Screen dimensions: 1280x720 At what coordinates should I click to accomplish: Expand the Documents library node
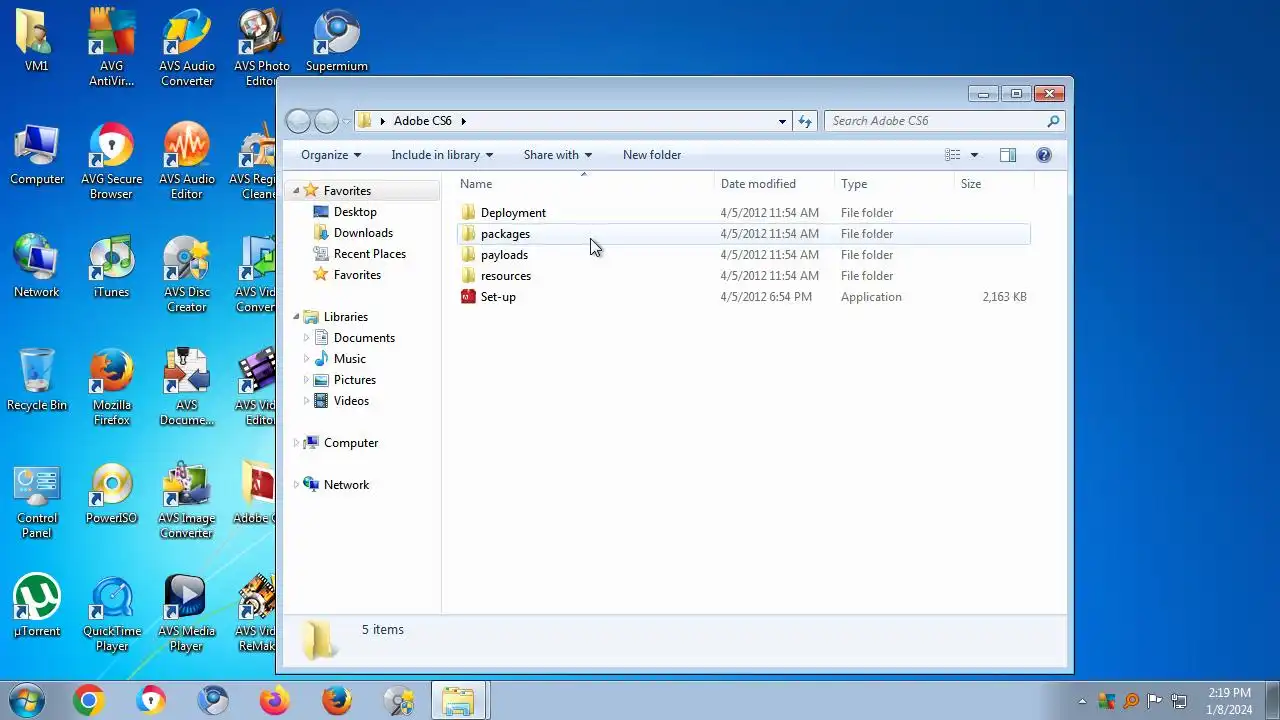coord(306,338)
